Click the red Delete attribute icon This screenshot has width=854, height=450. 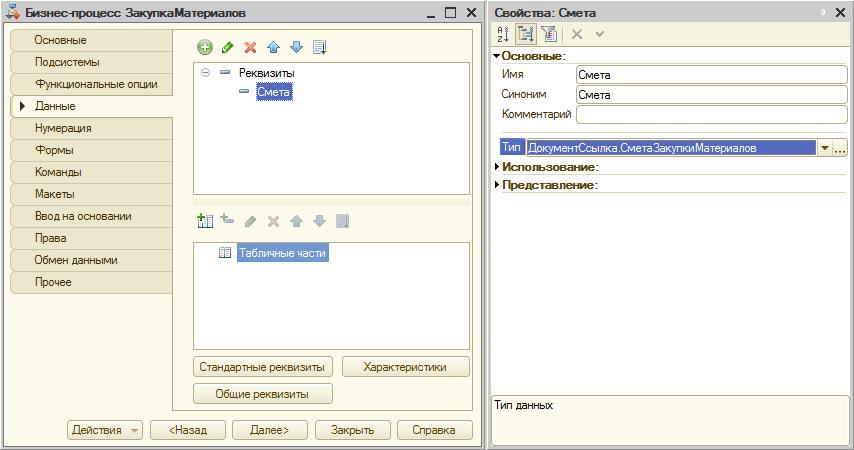click(x=251, y=47)
